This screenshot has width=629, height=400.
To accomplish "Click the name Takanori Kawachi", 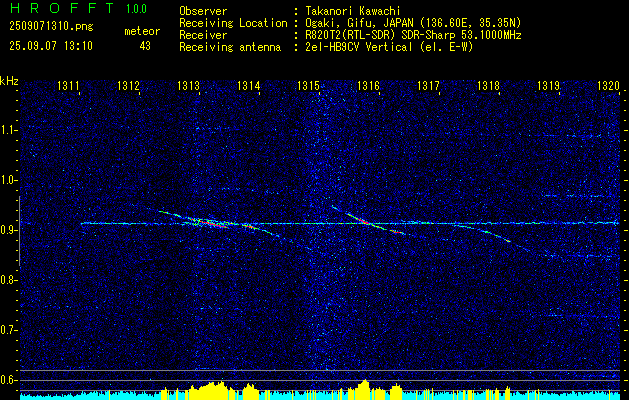I will point(353,11).
